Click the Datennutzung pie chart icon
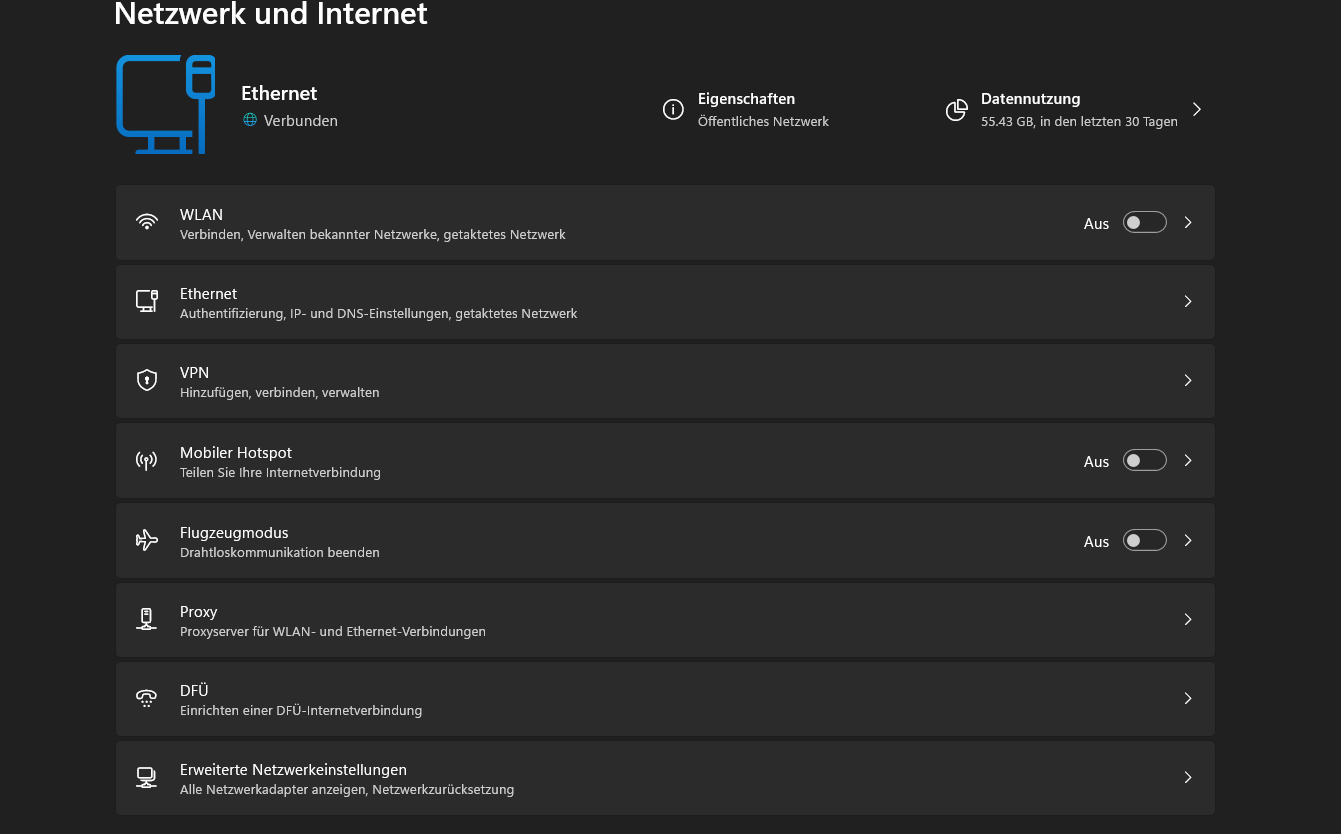Image resolution: width=1341 pixels, height=834 pixels. [957, 109]
